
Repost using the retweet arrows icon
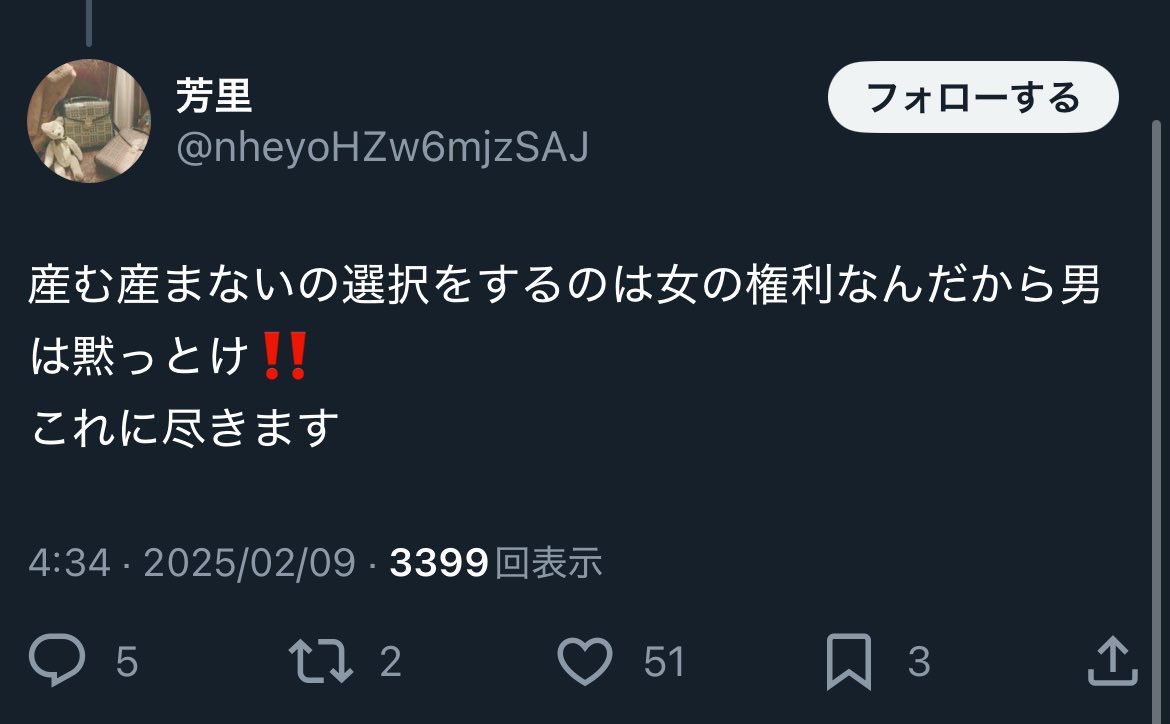click(x=321, y=661)
